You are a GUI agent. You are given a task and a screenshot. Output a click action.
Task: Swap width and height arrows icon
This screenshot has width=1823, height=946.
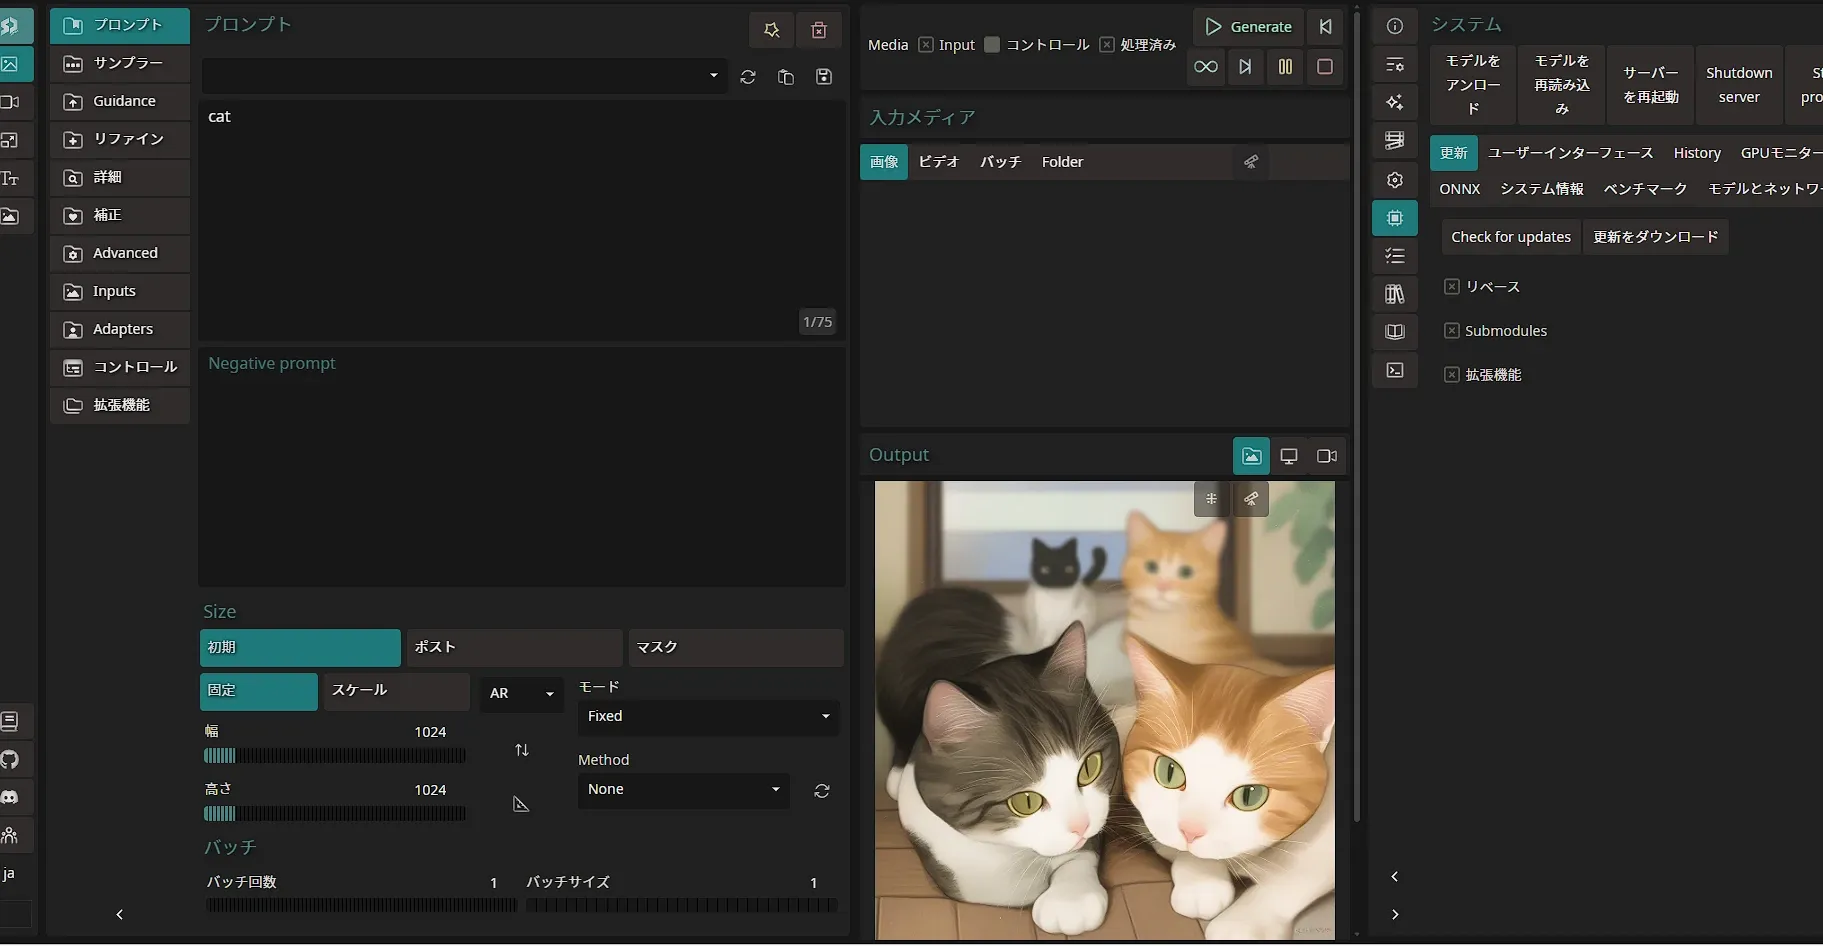(522, 750)
